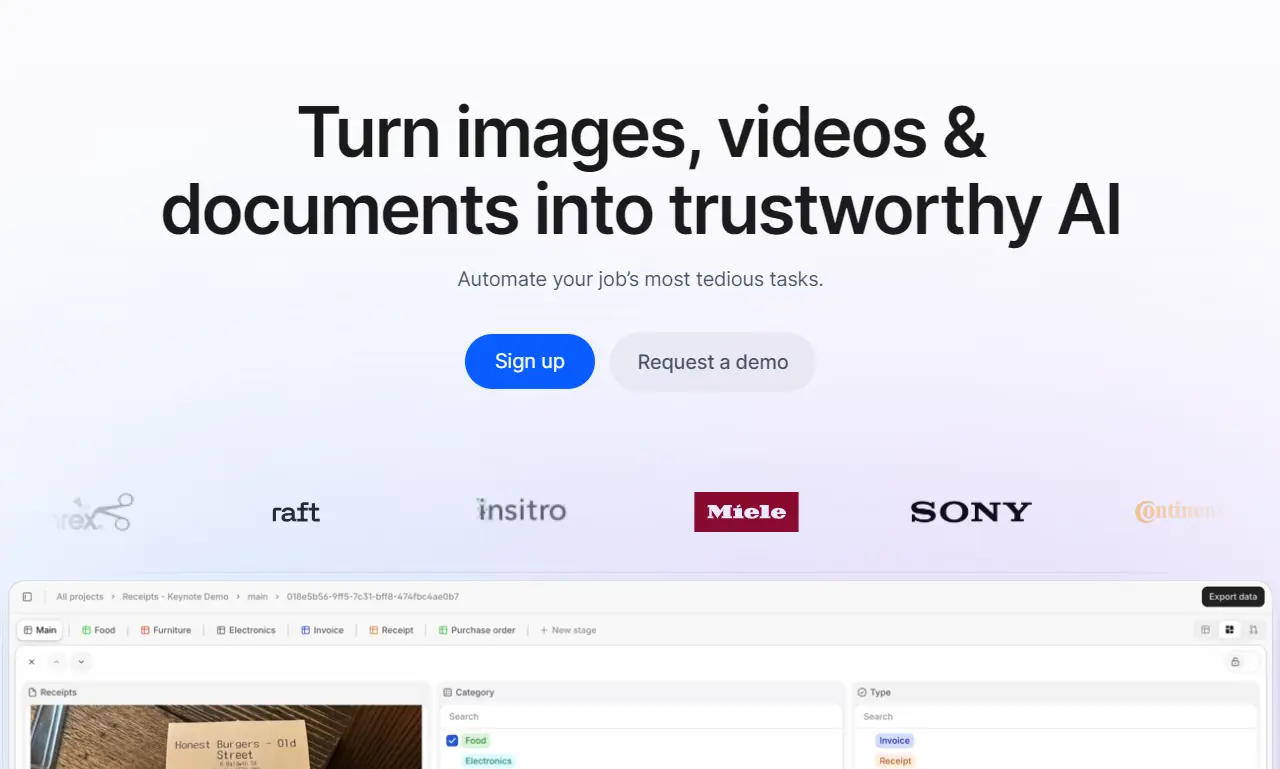Switch to the Main stage tab
The image size is (1280, 769).
40,630
